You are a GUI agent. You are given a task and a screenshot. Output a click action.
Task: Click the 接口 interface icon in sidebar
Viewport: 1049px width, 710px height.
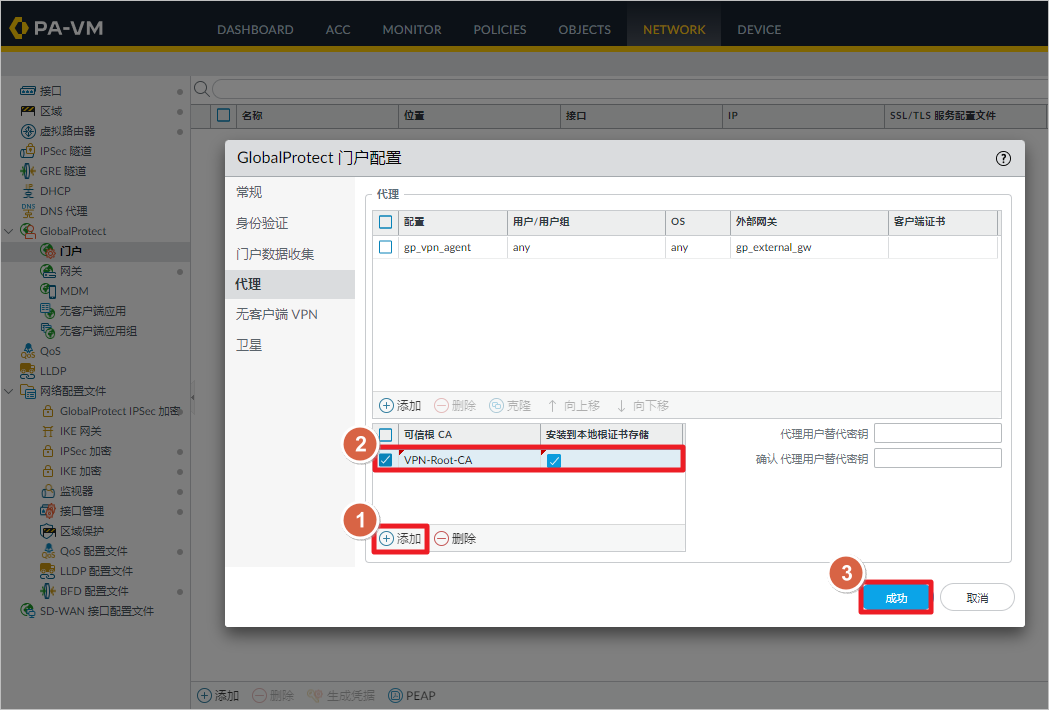click(x=28, y=91)
